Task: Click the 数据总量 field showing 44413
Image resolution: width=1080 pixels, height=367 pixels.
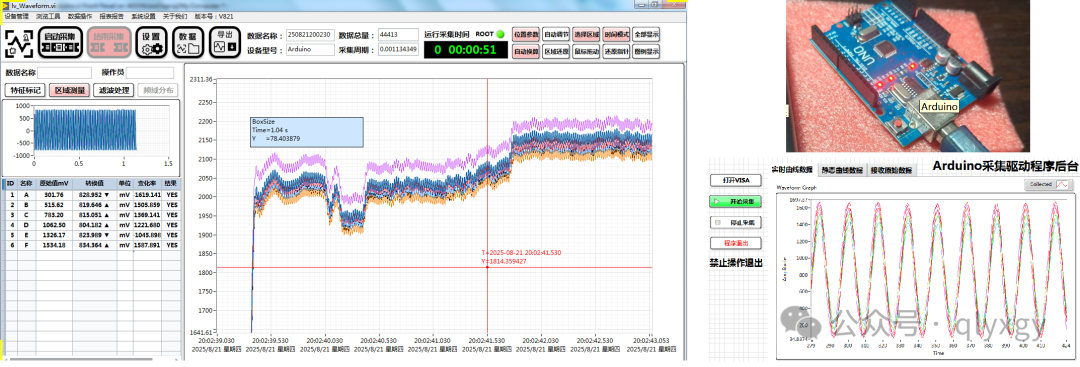Action: pyautogui.click(x=398, y=34)
